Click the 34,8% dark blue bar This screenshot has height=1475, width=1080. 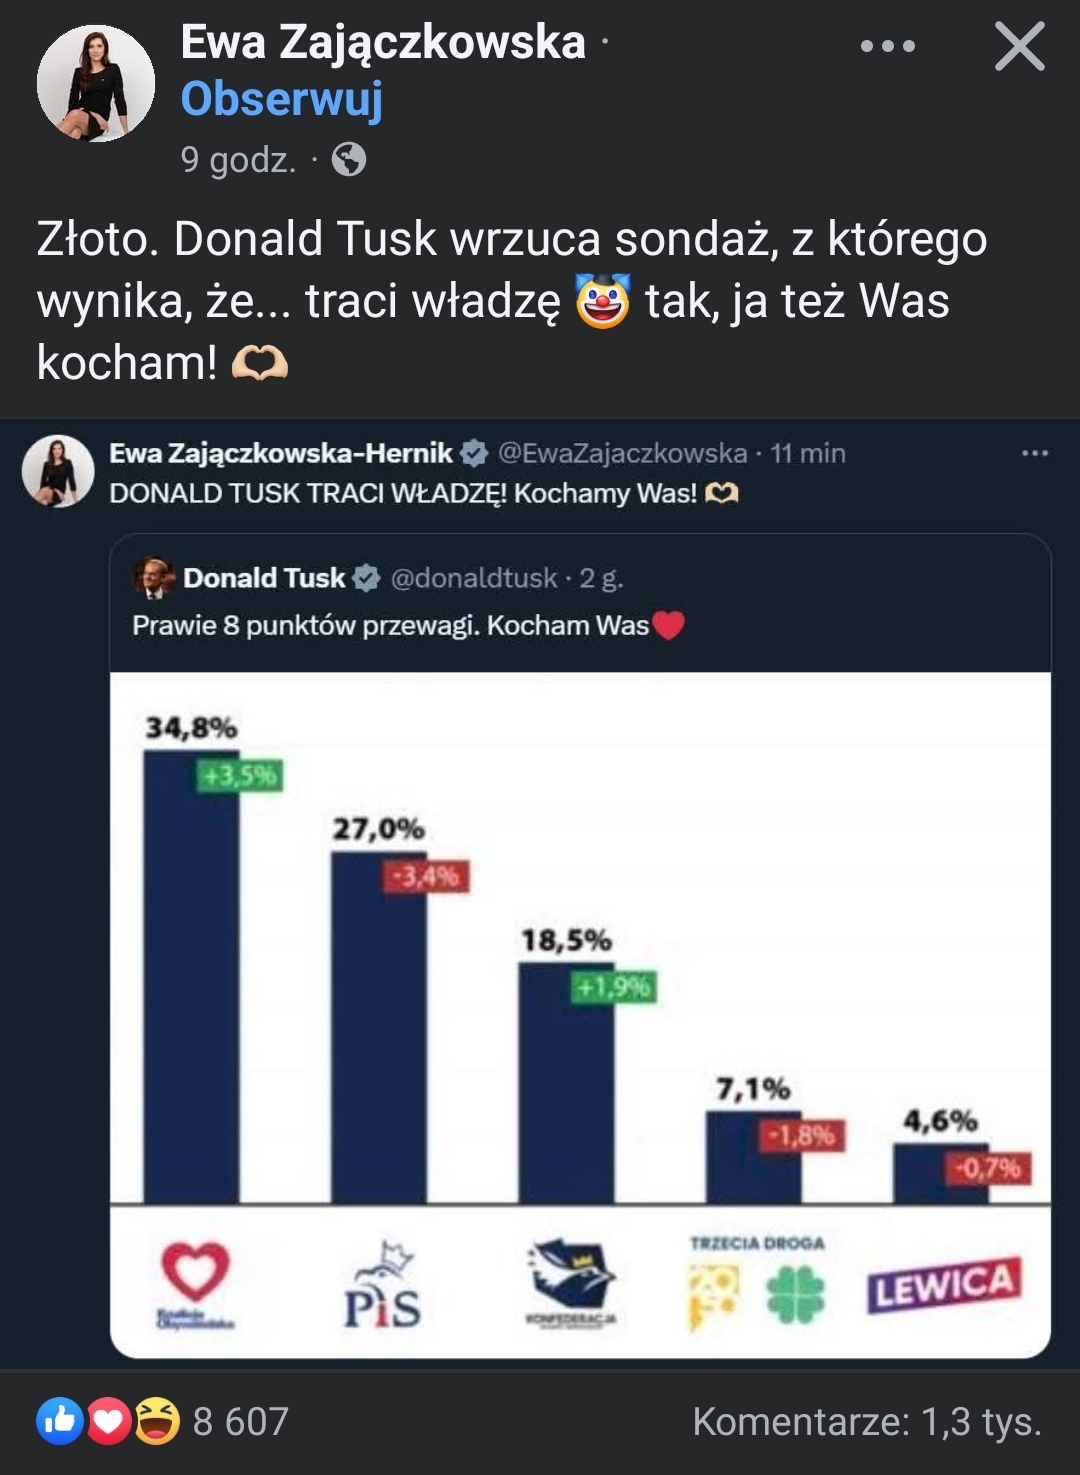tap(191, 990)
